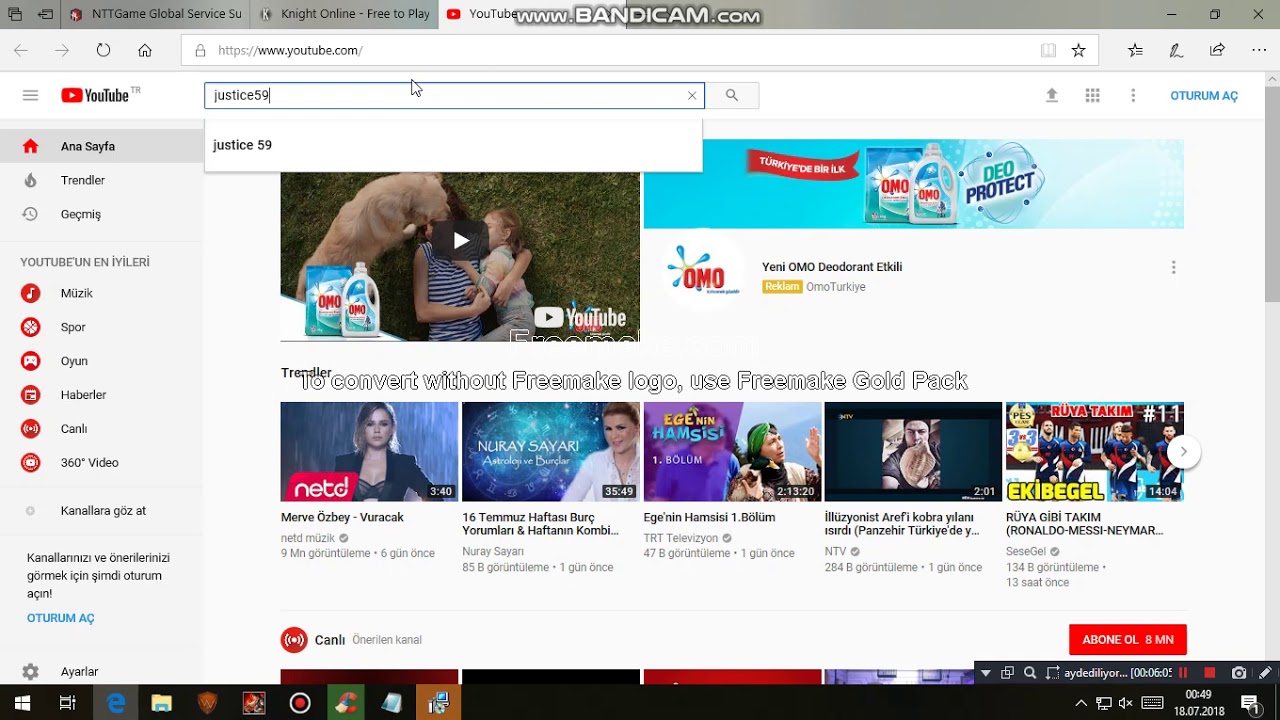Open the netd müzik channel
Image resolution: width=1280 pixels, height=720 pixels.
pyautogui.click(x=308, y=538)
